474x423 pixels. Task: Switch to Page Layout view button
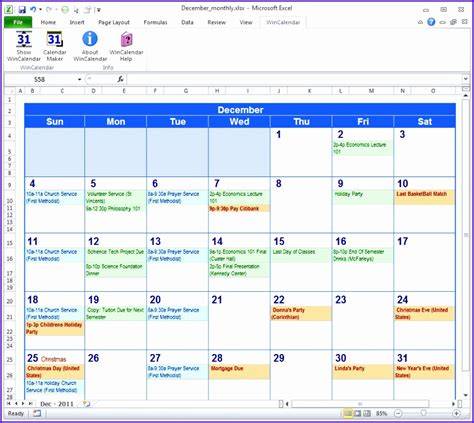click(357, 414)
